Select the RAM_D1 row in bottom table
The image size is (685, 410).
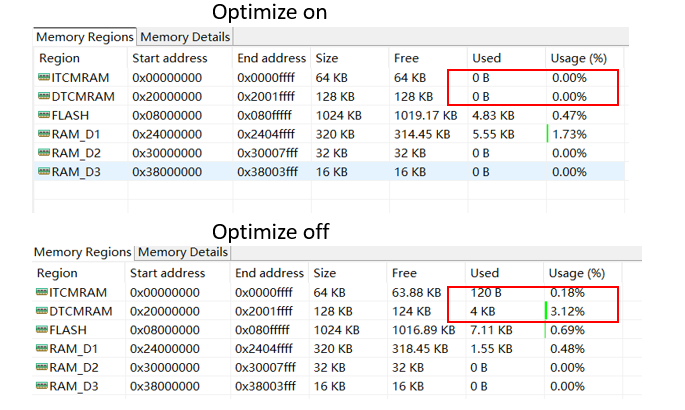click(x=330, y=349)
